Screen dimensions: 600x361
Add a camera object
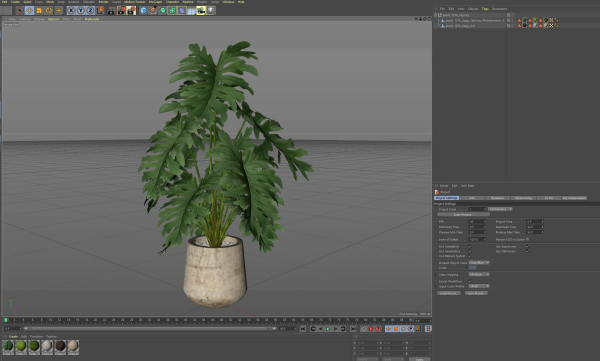pyautogui.click(x=201, y=11)
